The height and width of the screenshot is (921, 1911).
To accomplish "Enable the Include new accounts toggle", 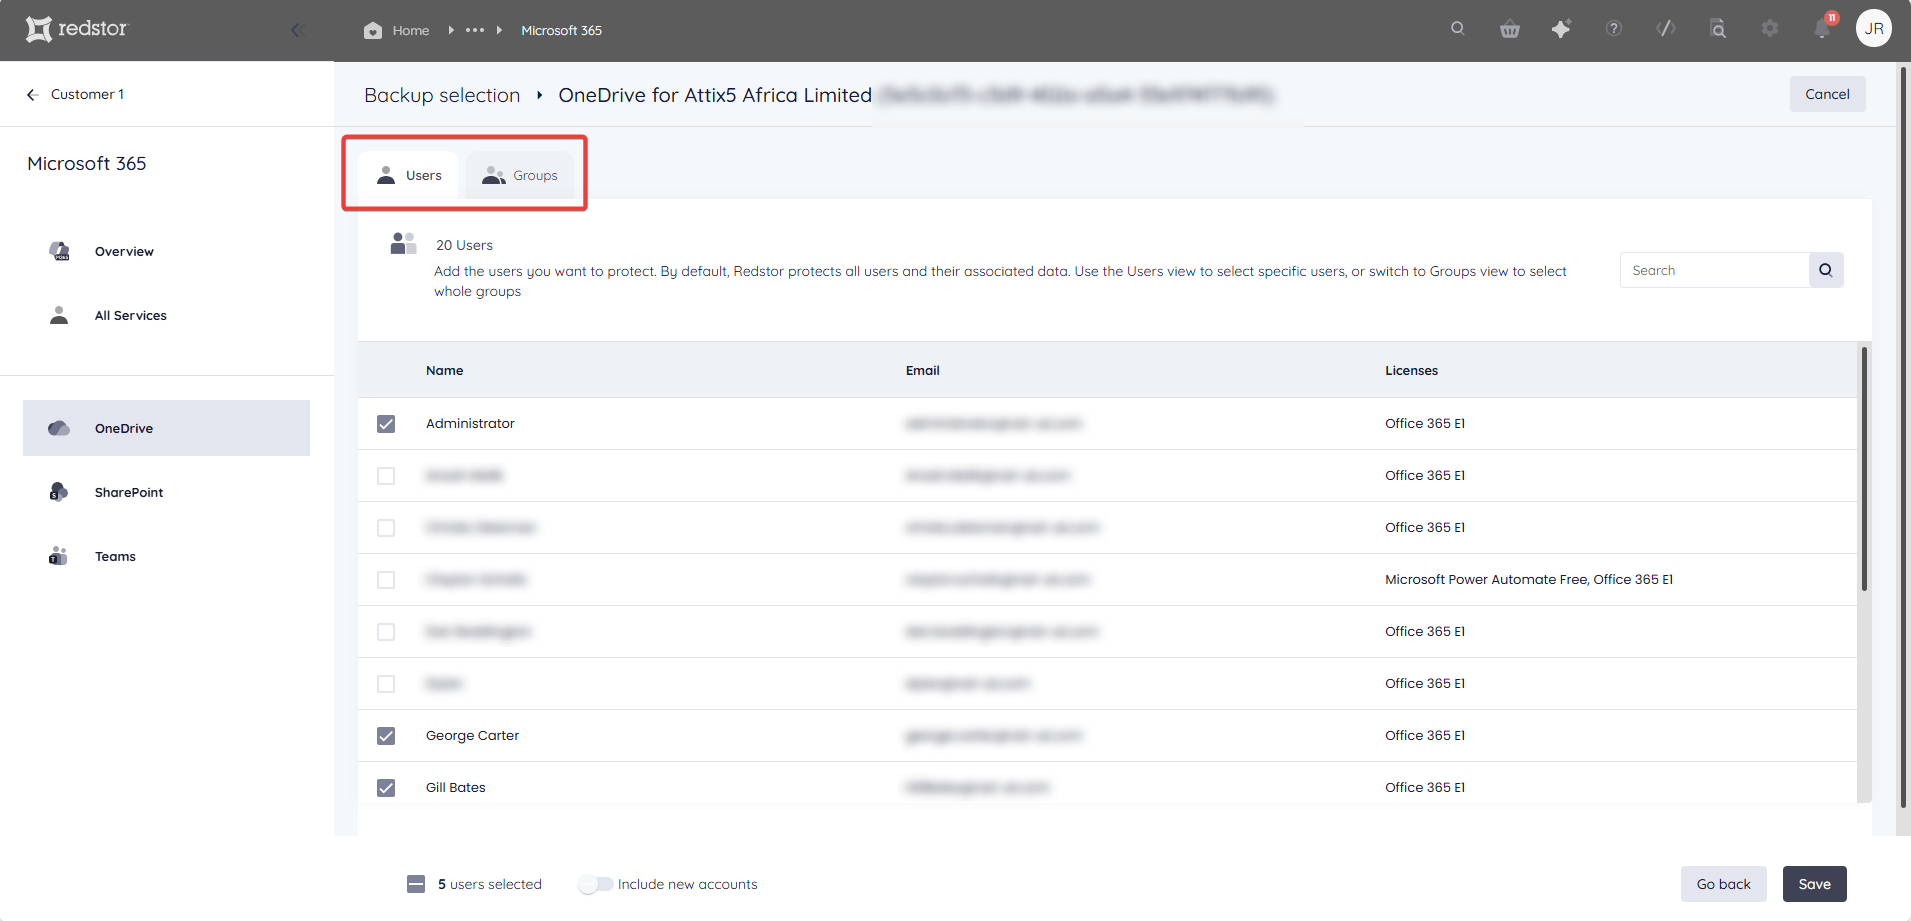I will [x=596, y=884].
